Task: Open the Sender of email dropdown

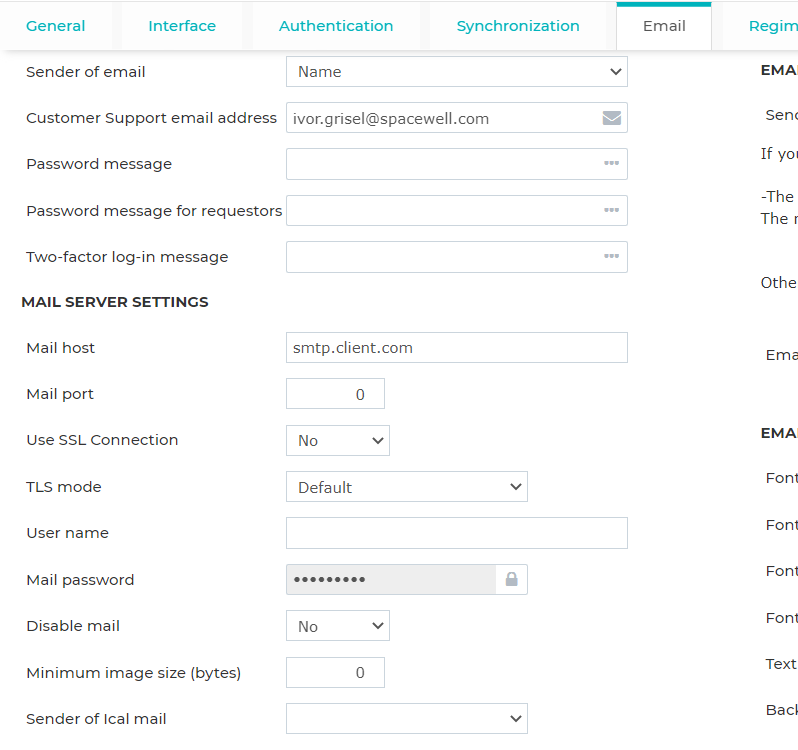Action: point(457,72)
